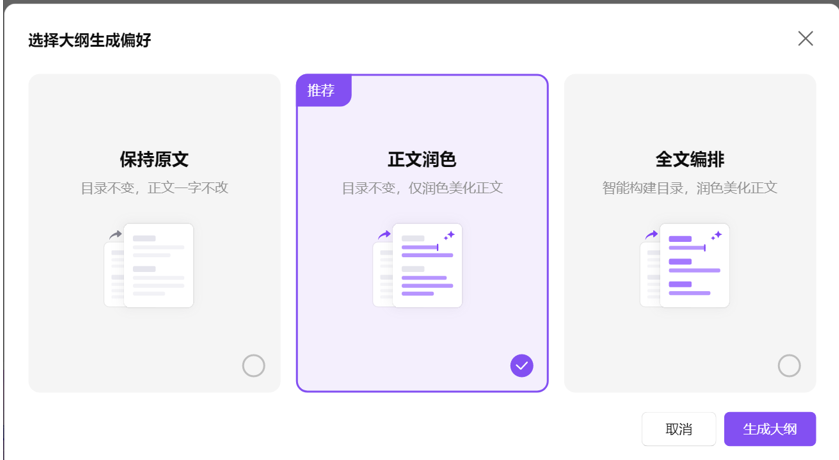Viewport: 839px width, 460px height.
Task: Click the text 目录不变，仅润色美化正文
Action: 422,188
